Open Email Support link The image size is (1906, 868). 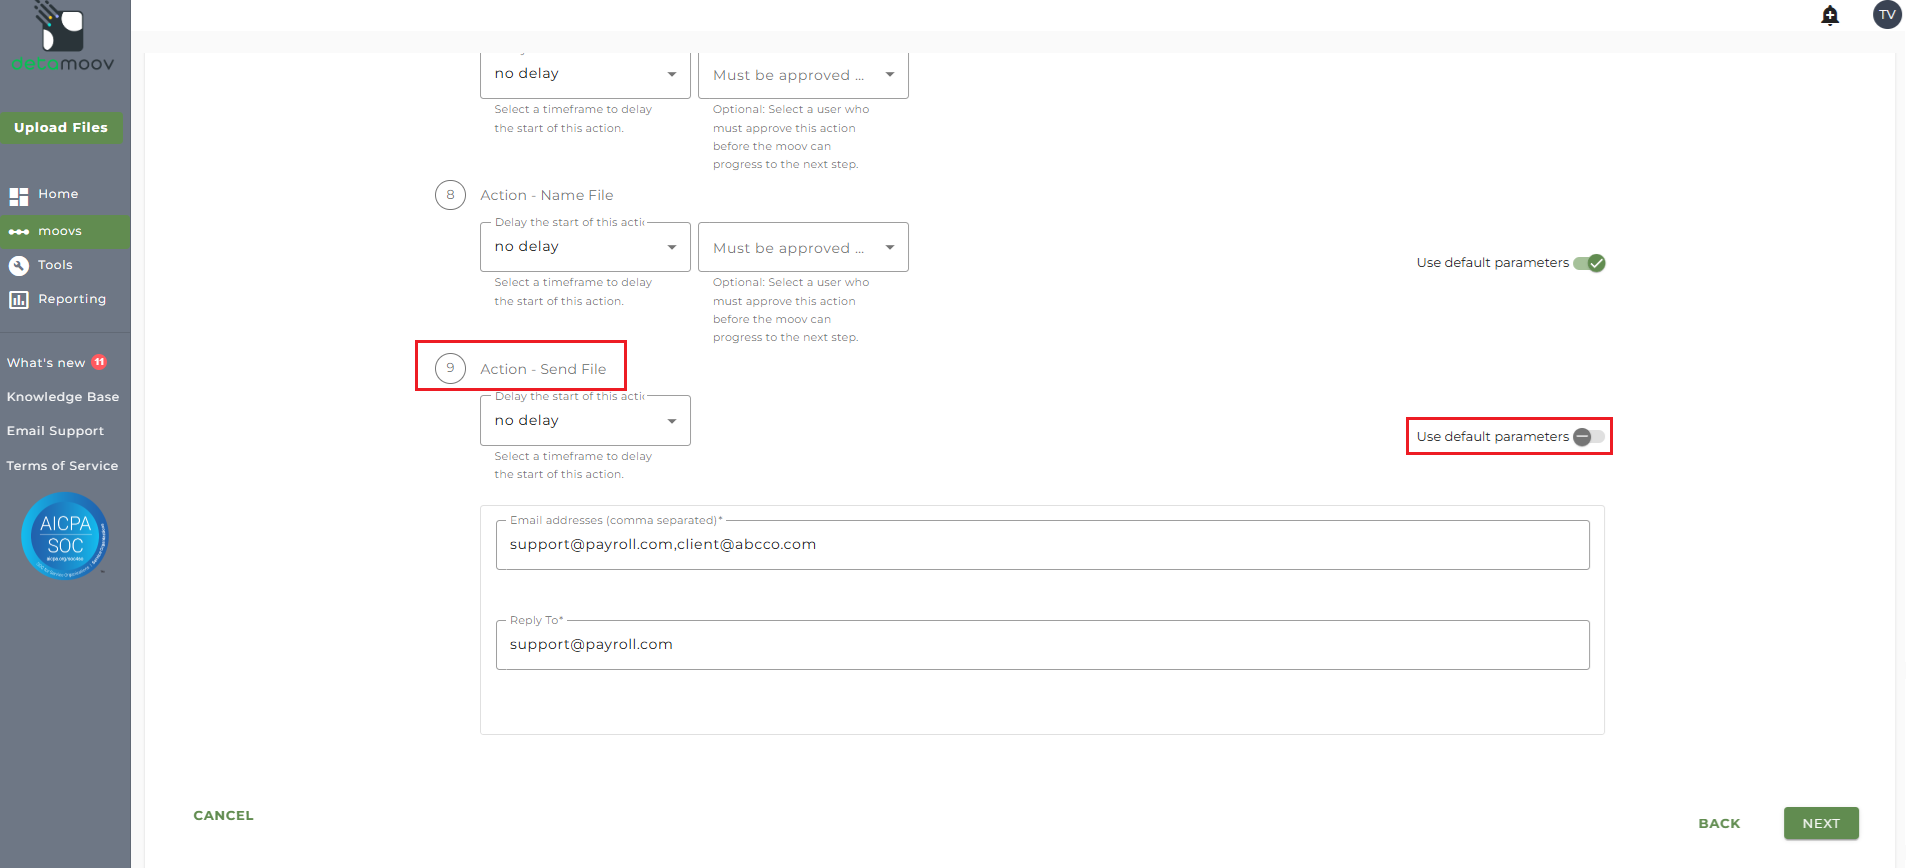click(55, 431)
